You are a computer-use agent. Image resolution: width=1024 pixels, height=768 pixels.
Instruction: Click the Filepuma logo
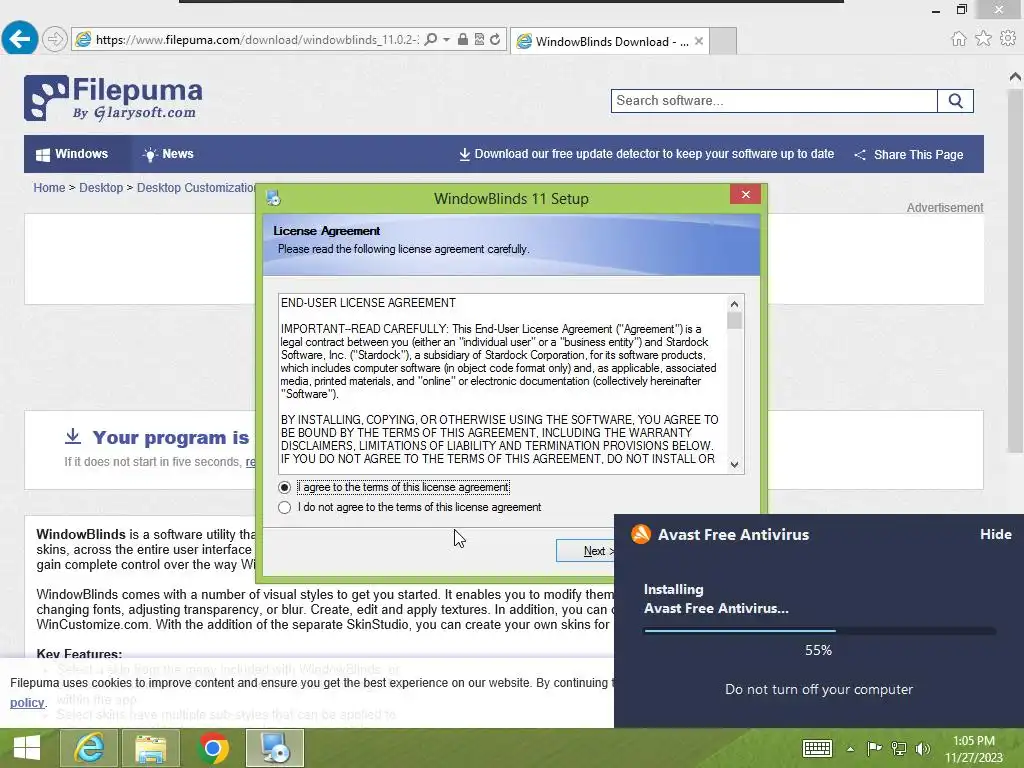pyautogui.click(x=113, y=98)
